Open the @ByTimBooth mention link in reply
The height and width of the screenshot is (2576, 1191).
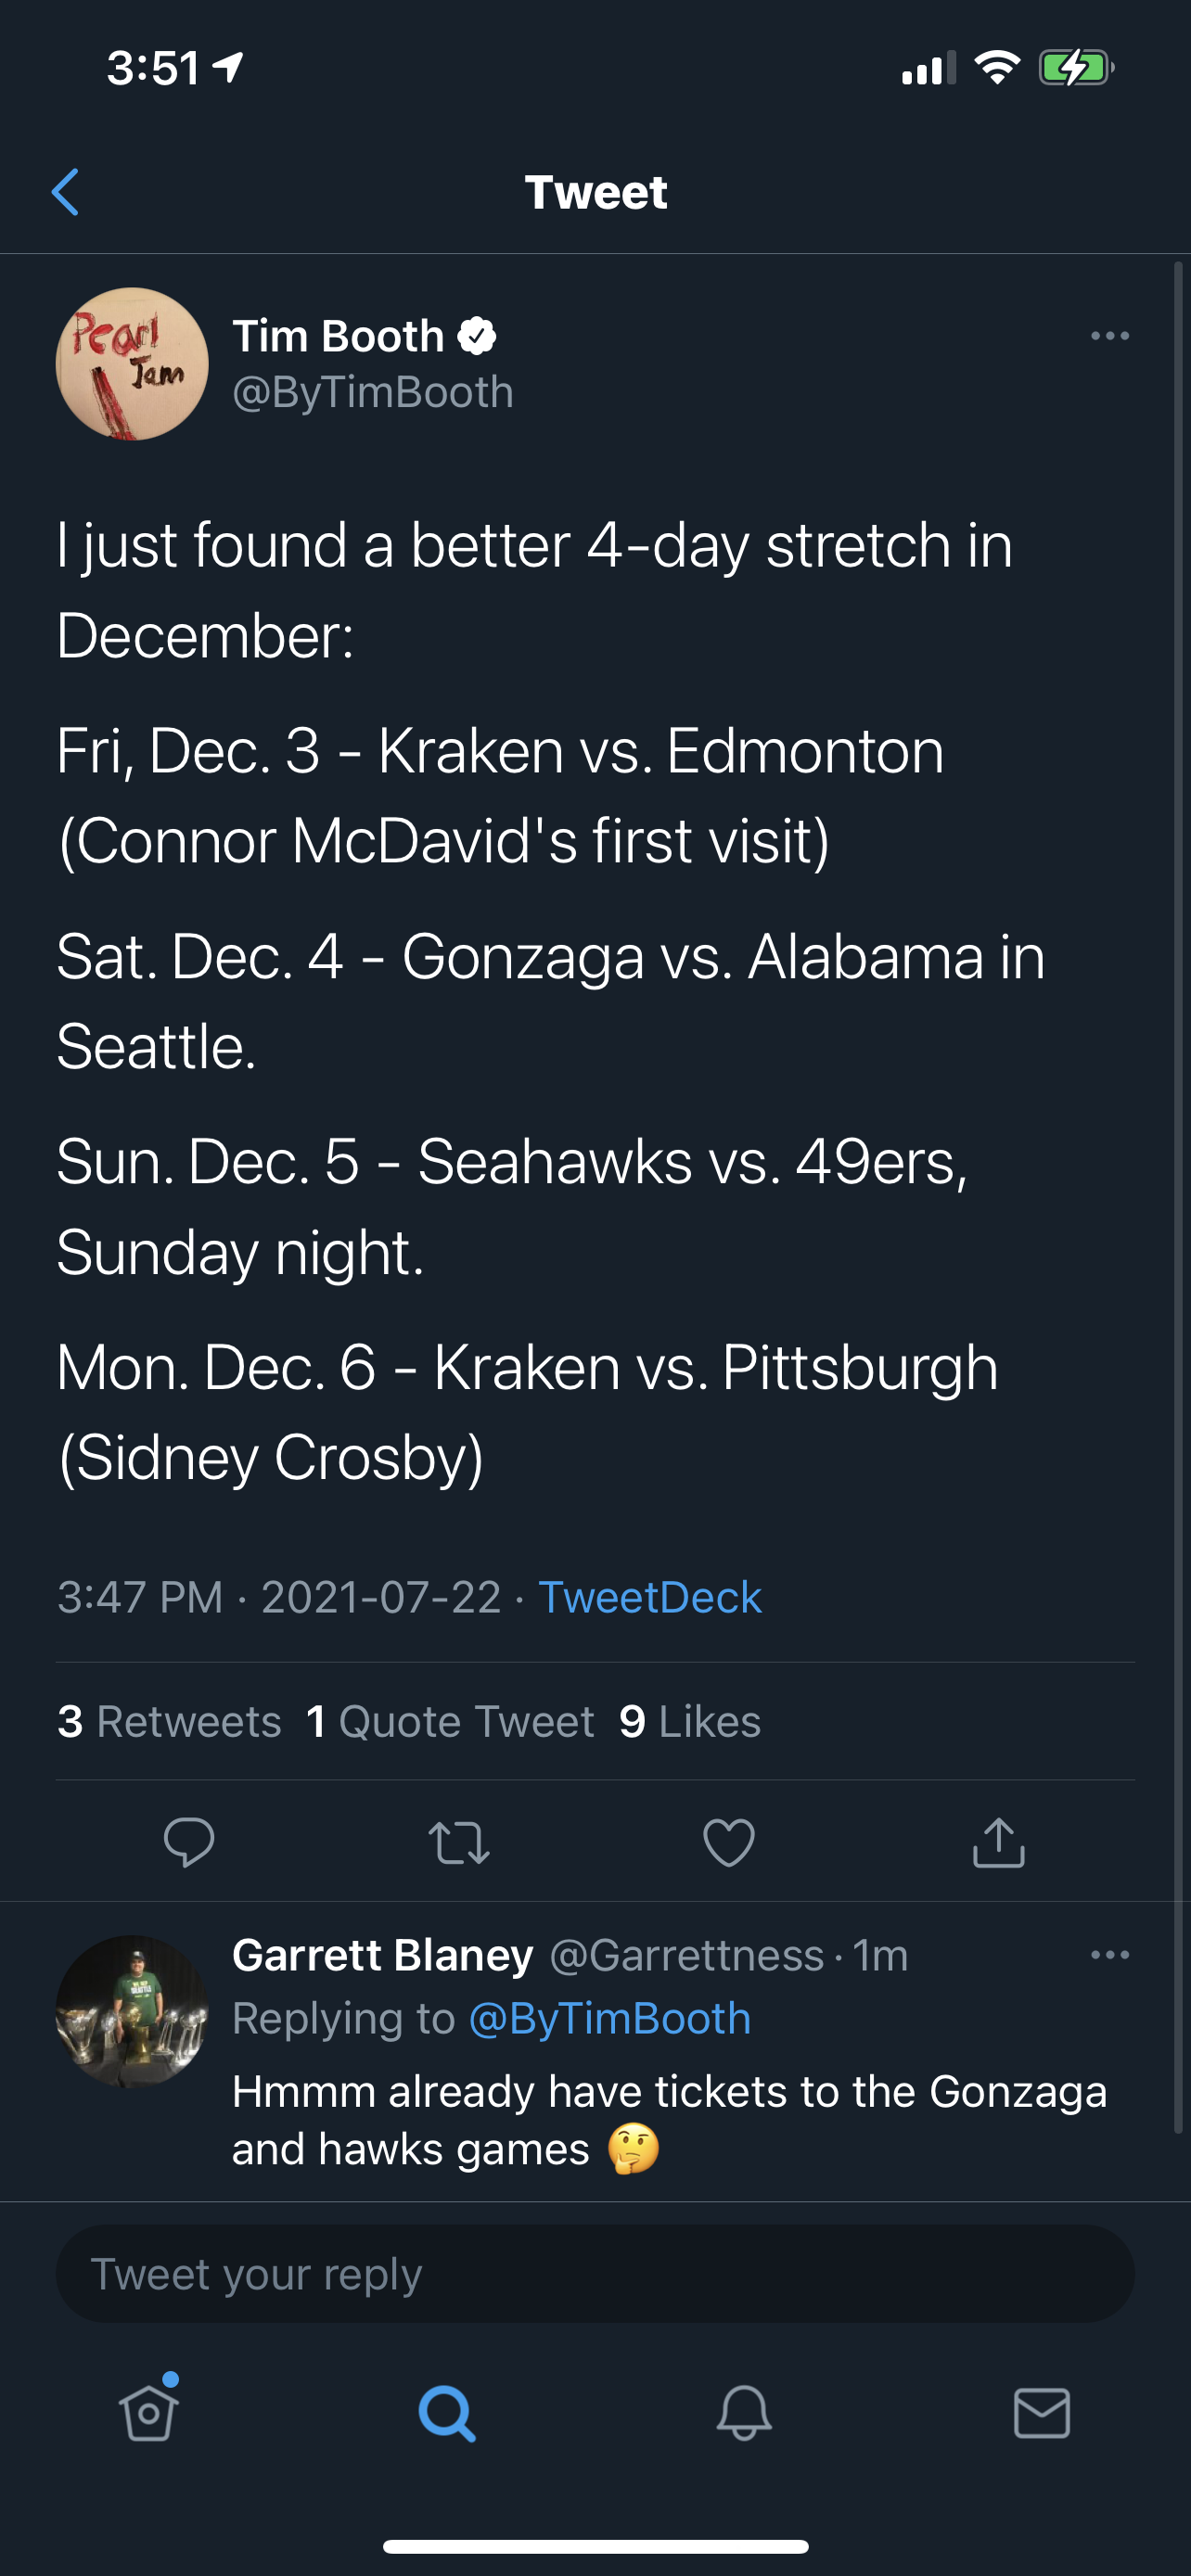click(609, 2018)
